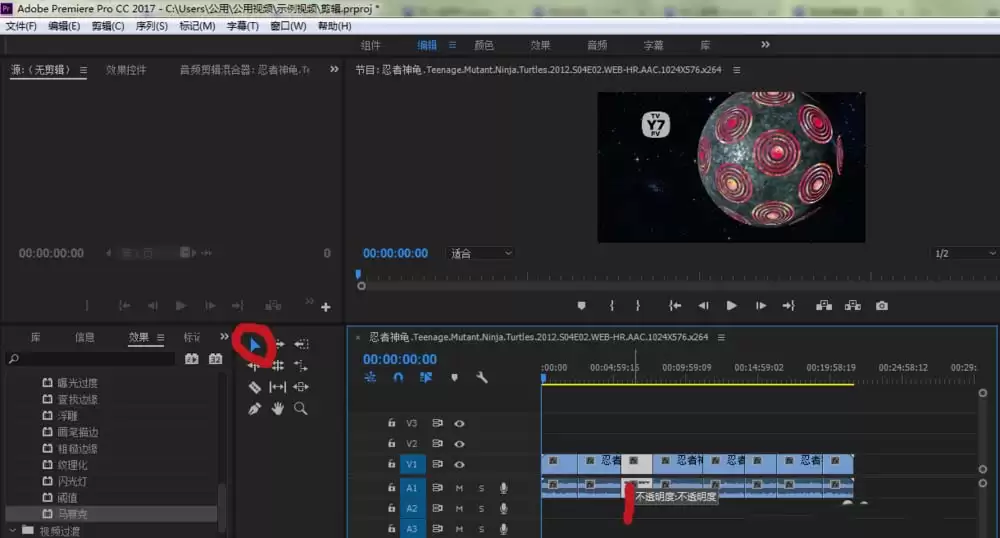The height and width of the screenshot is (538, 1000).
Task: Toggle lock on track V2
Action: tap(391, 444)
